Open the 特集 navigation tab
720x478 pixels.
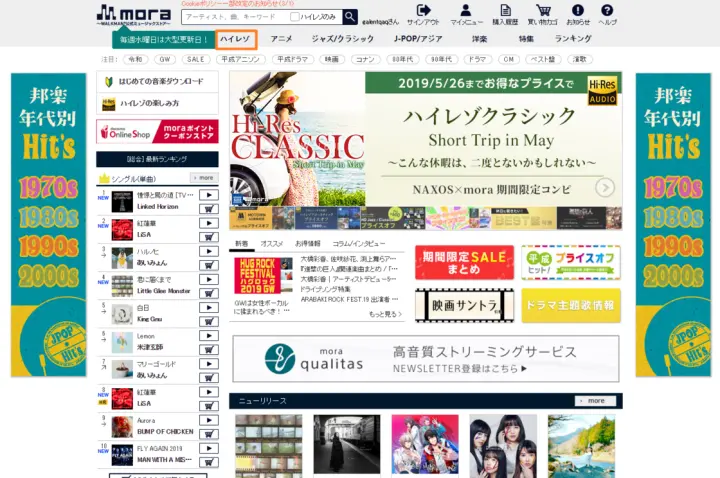(x=526, y=39)
